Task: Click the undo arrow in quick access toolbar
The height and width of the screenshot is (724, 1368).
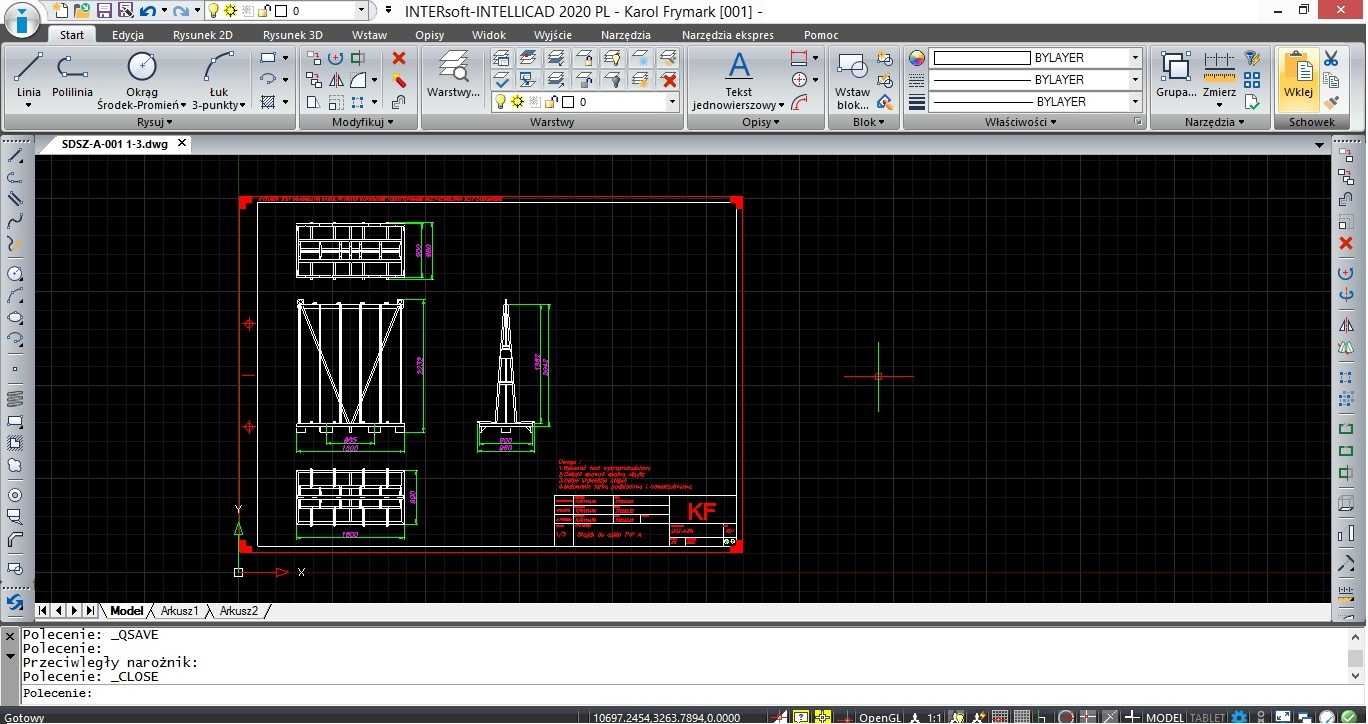Action: point(147,11)
